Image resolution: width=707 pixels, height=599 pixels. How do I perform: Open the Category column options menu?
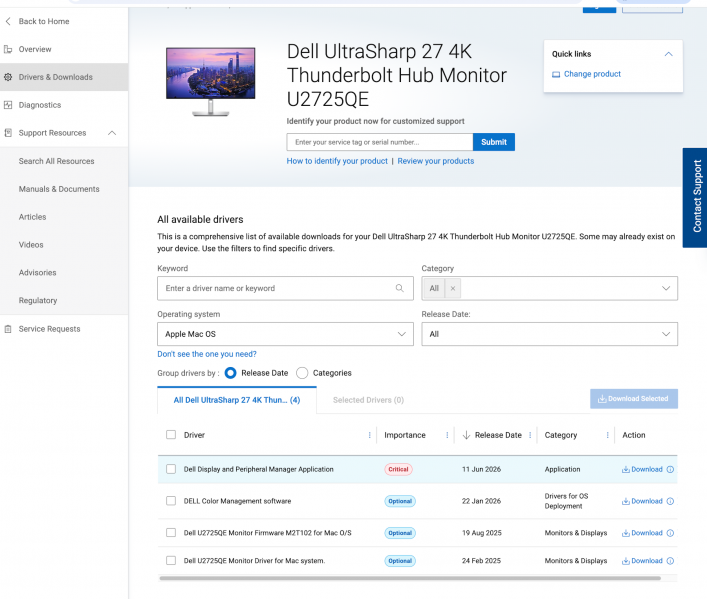[x=608, y=435]
